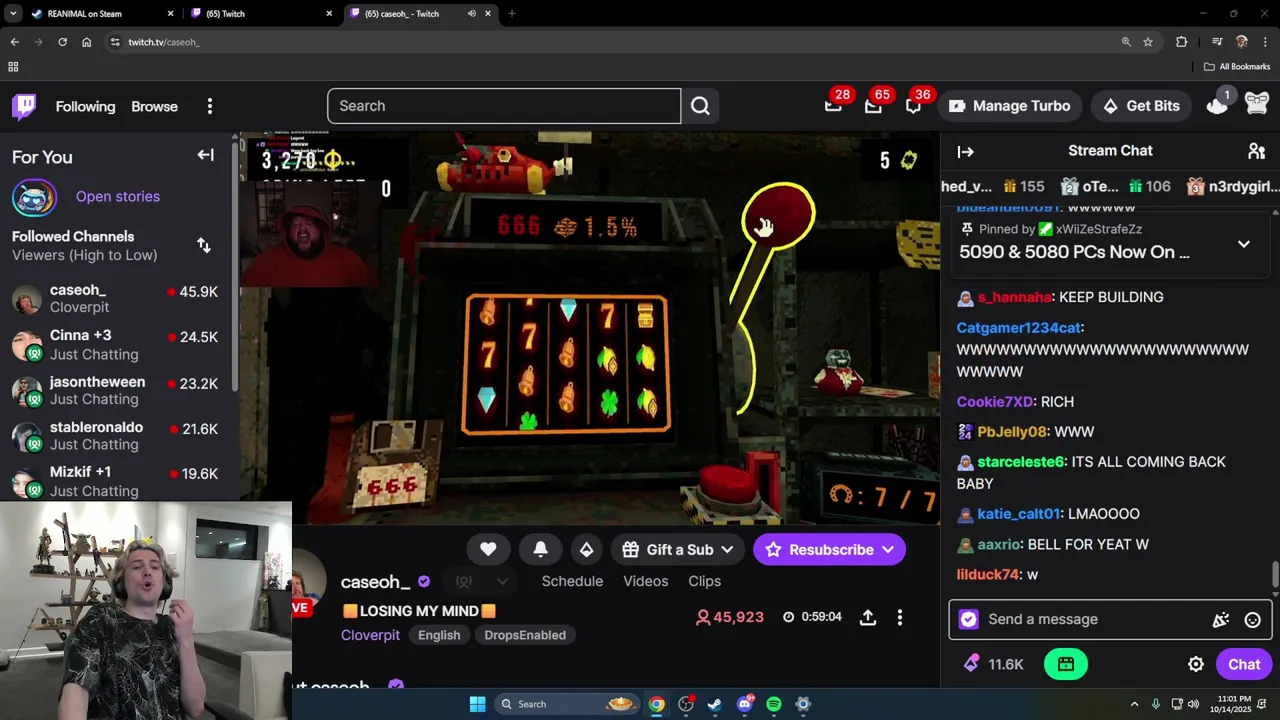Toggle the notification bell for caseoh_
This screenshot has width=1280, height=720.
540,549
